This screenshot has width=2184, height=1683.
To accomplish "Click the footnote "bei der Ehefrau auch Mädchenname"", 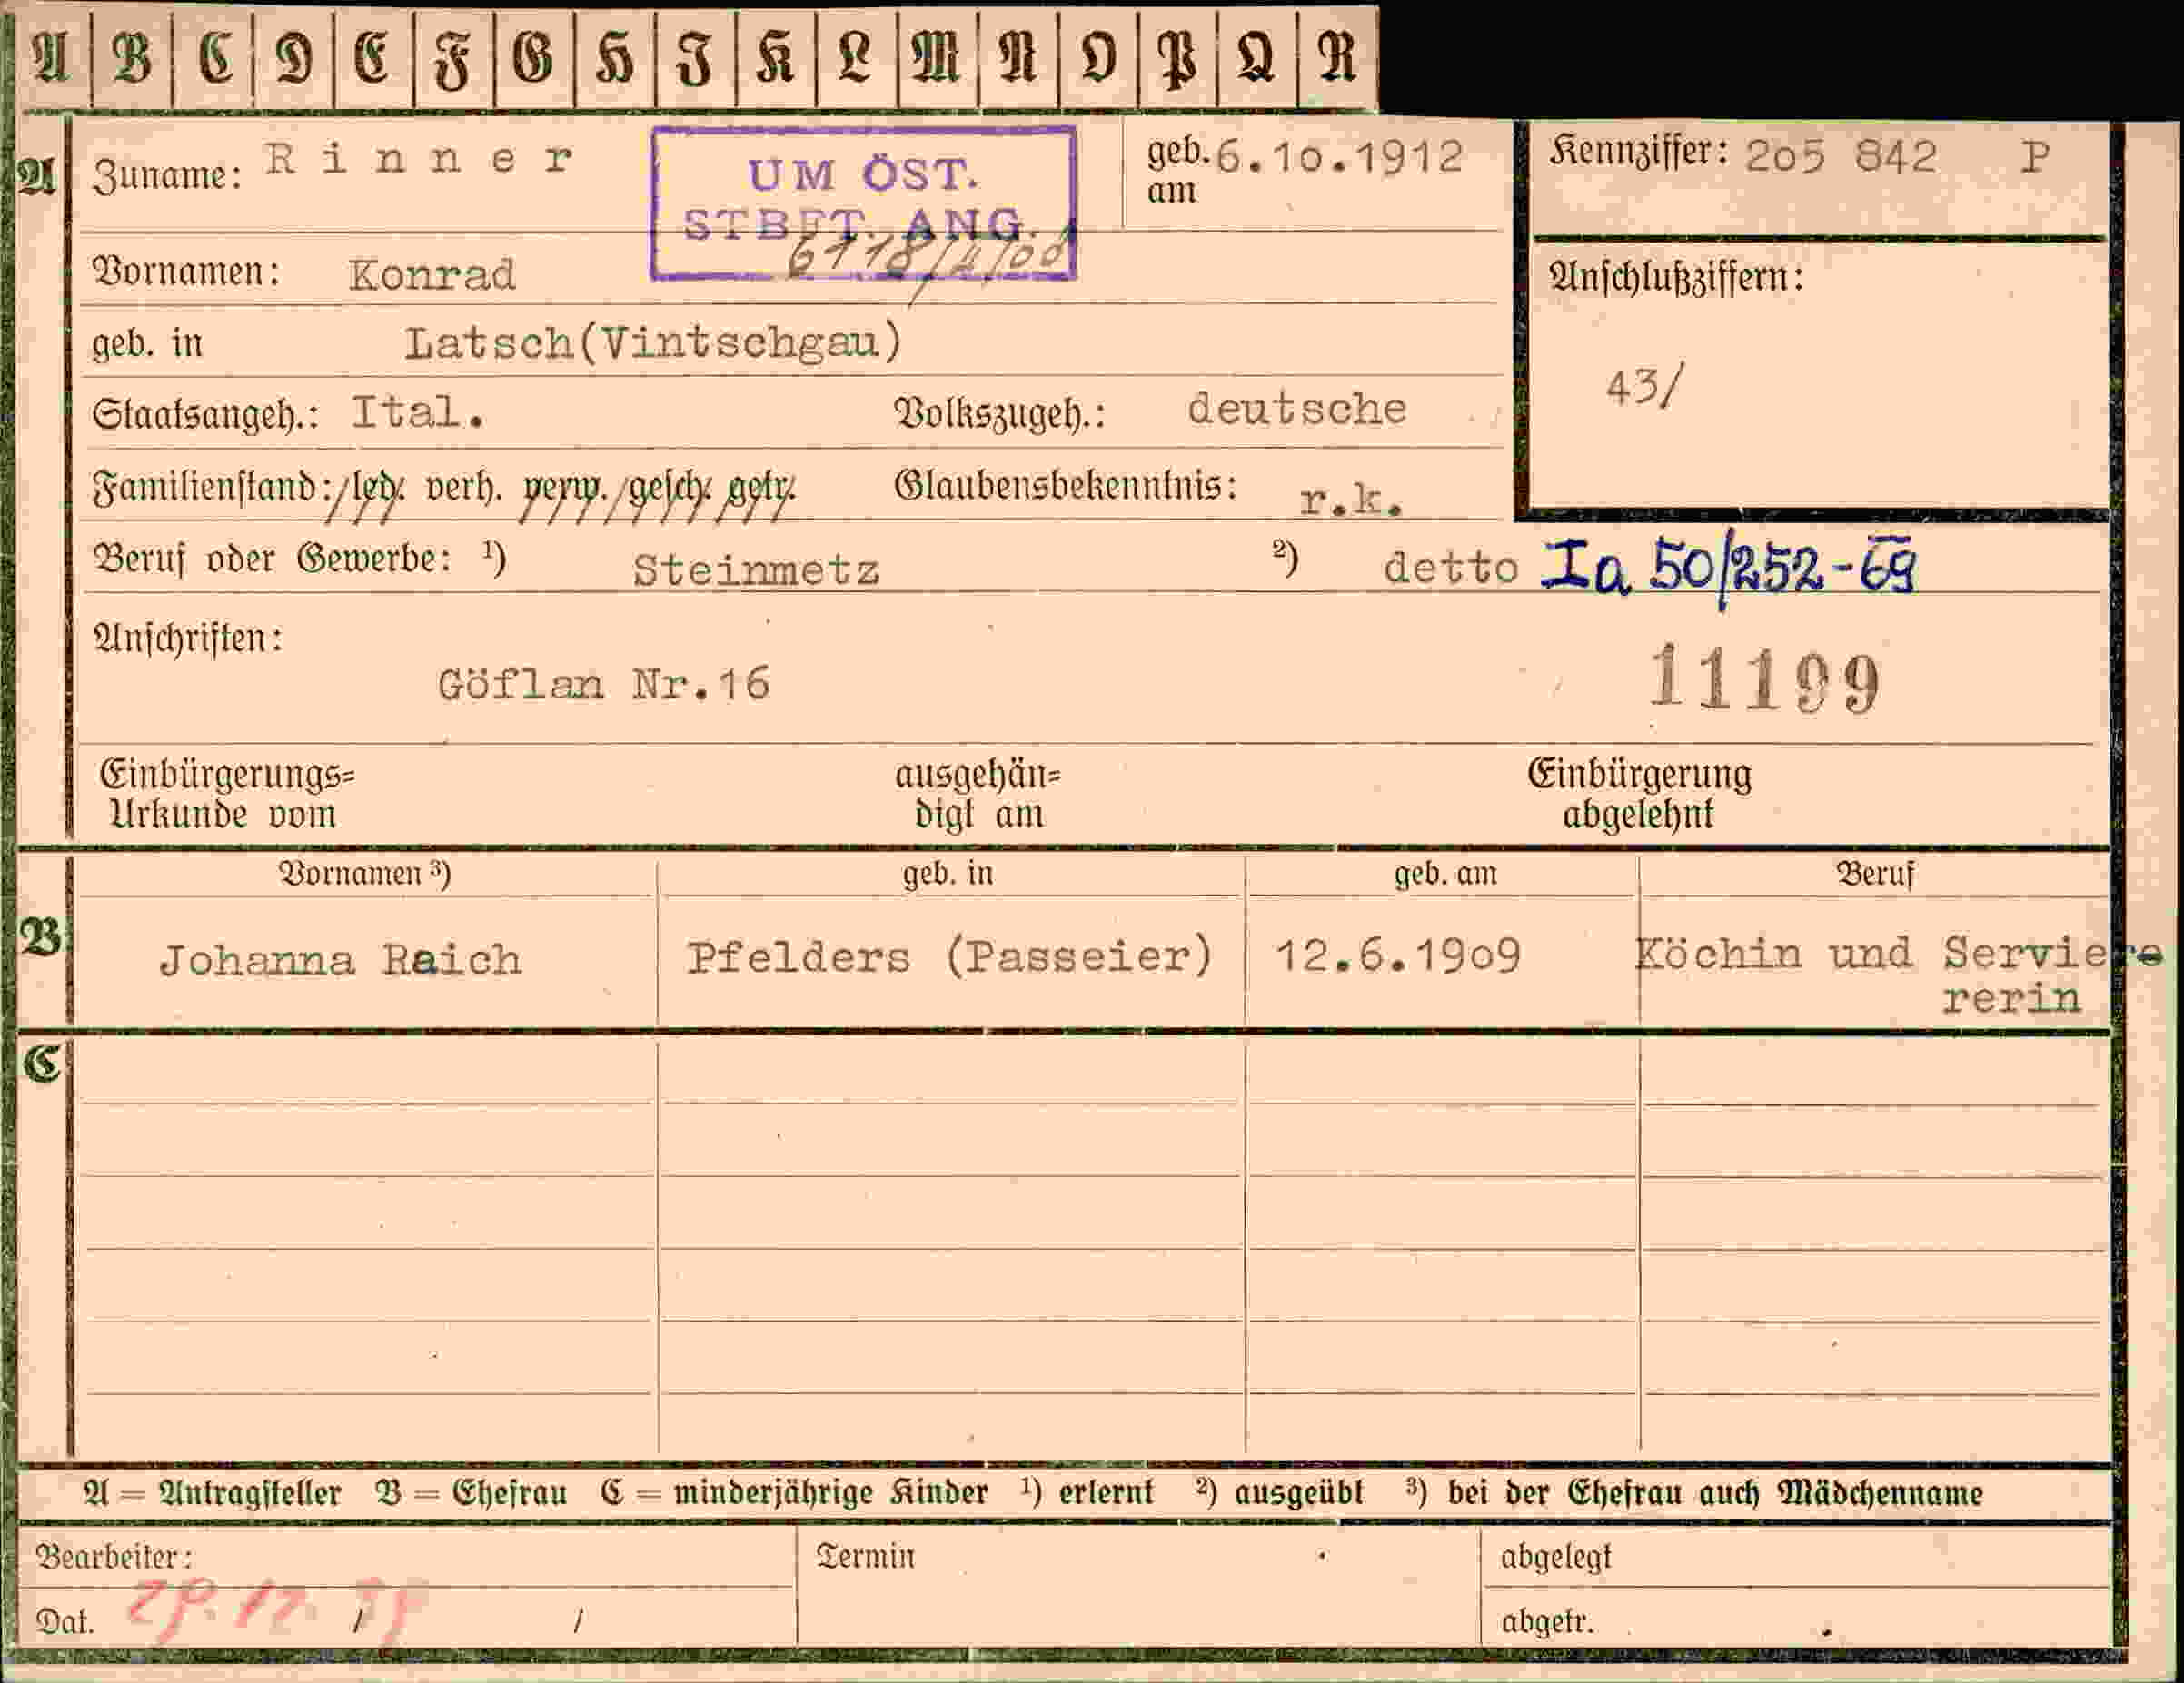I will (x=1715, y=1493).
